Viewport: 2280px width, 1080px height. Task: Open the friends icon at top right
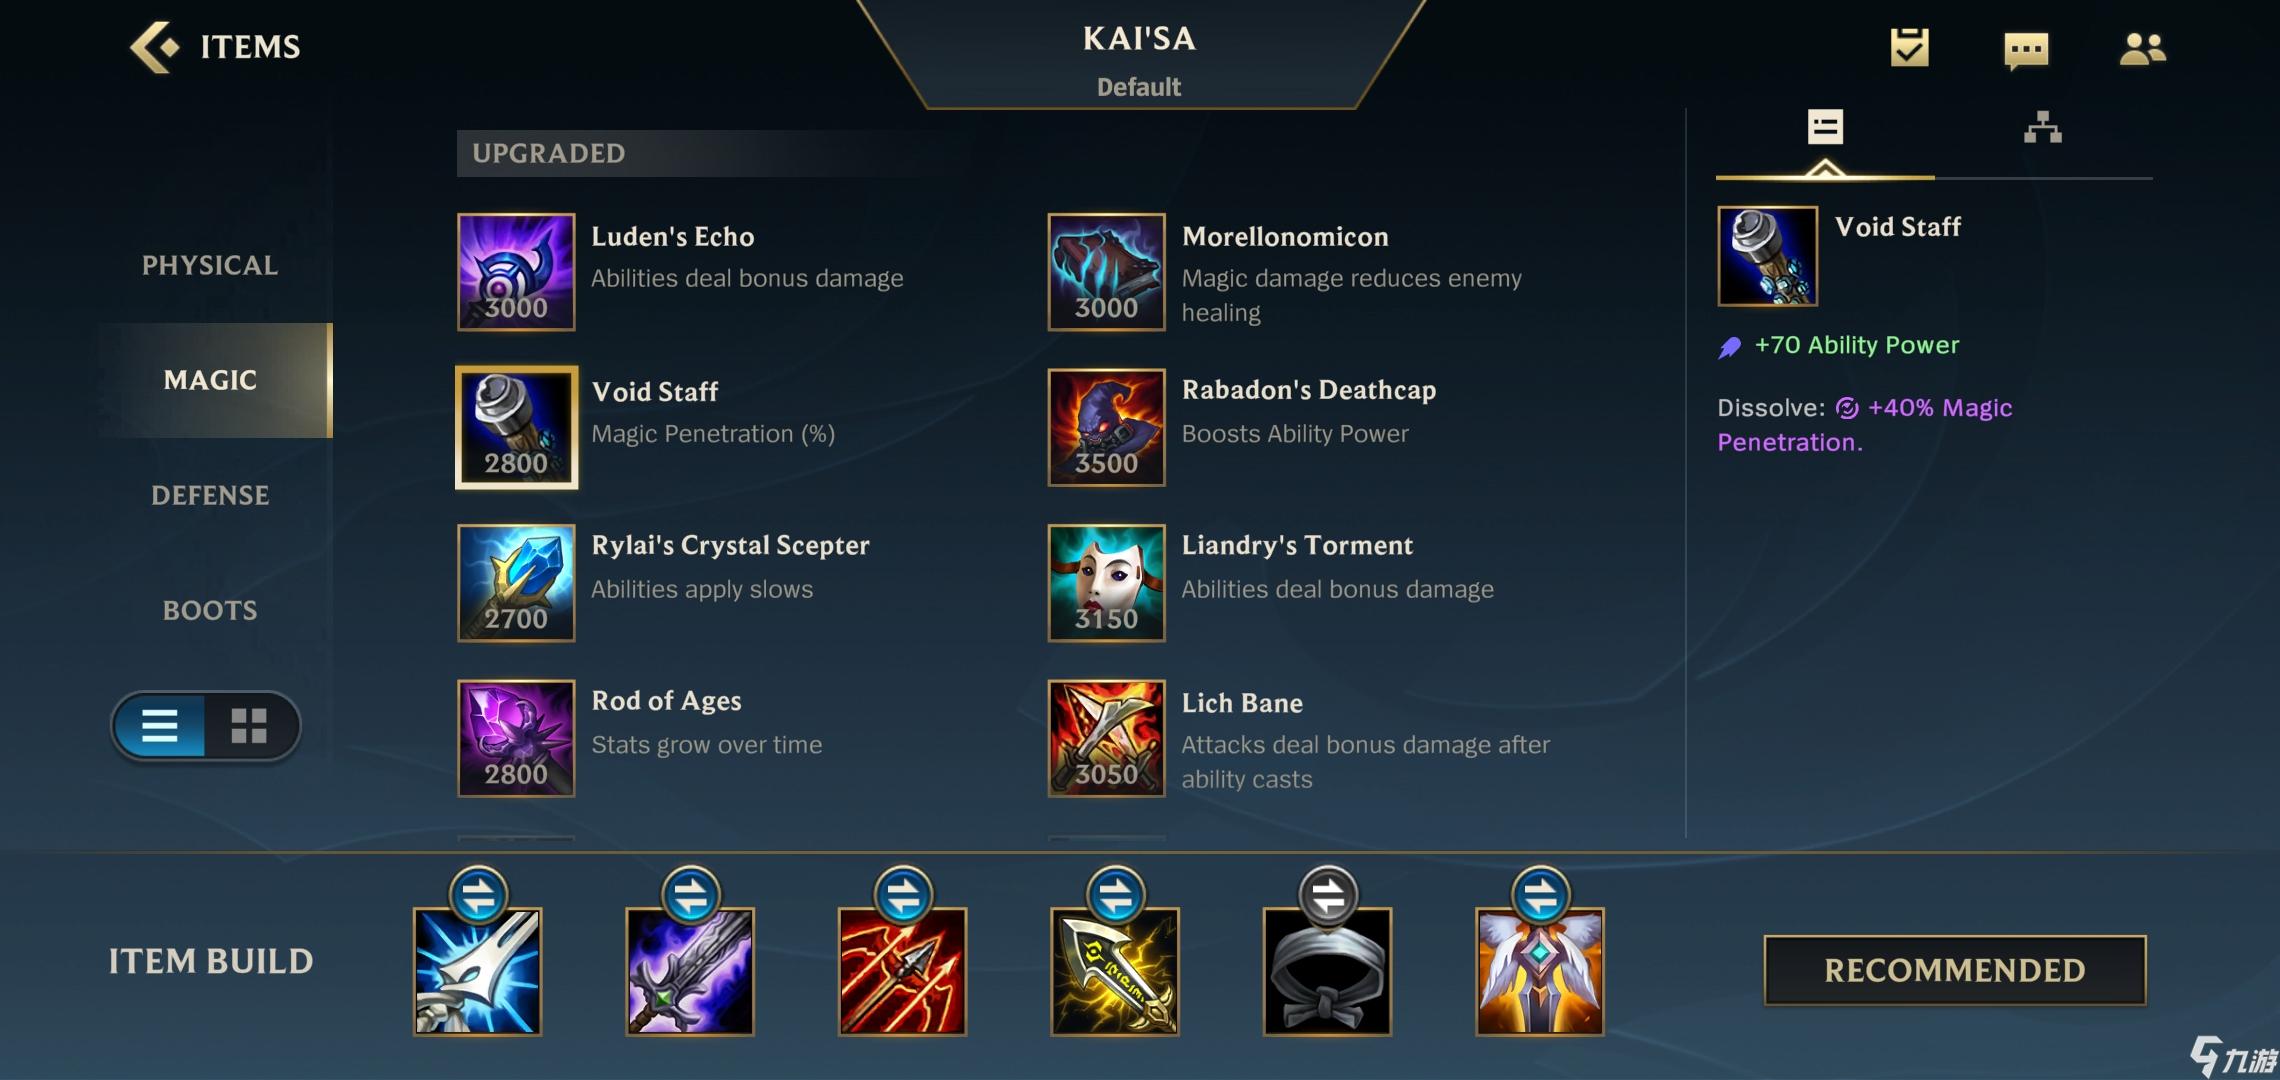[2142, 48]
